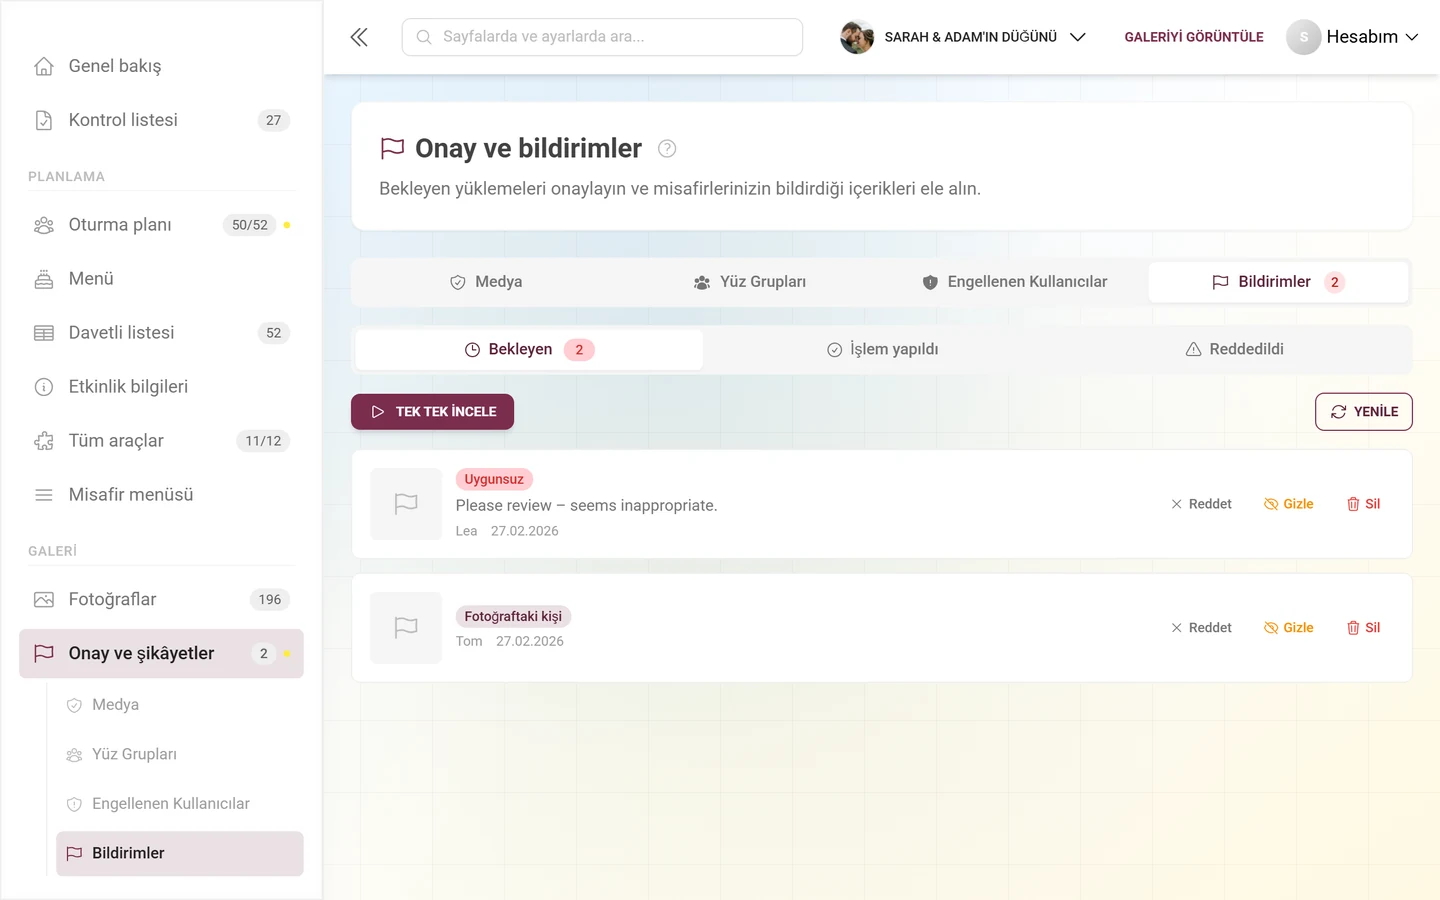Hide the content reported by Lea
Image resolution: width=1440 pixels, height=900 pixels.
tap(1289, 504)
